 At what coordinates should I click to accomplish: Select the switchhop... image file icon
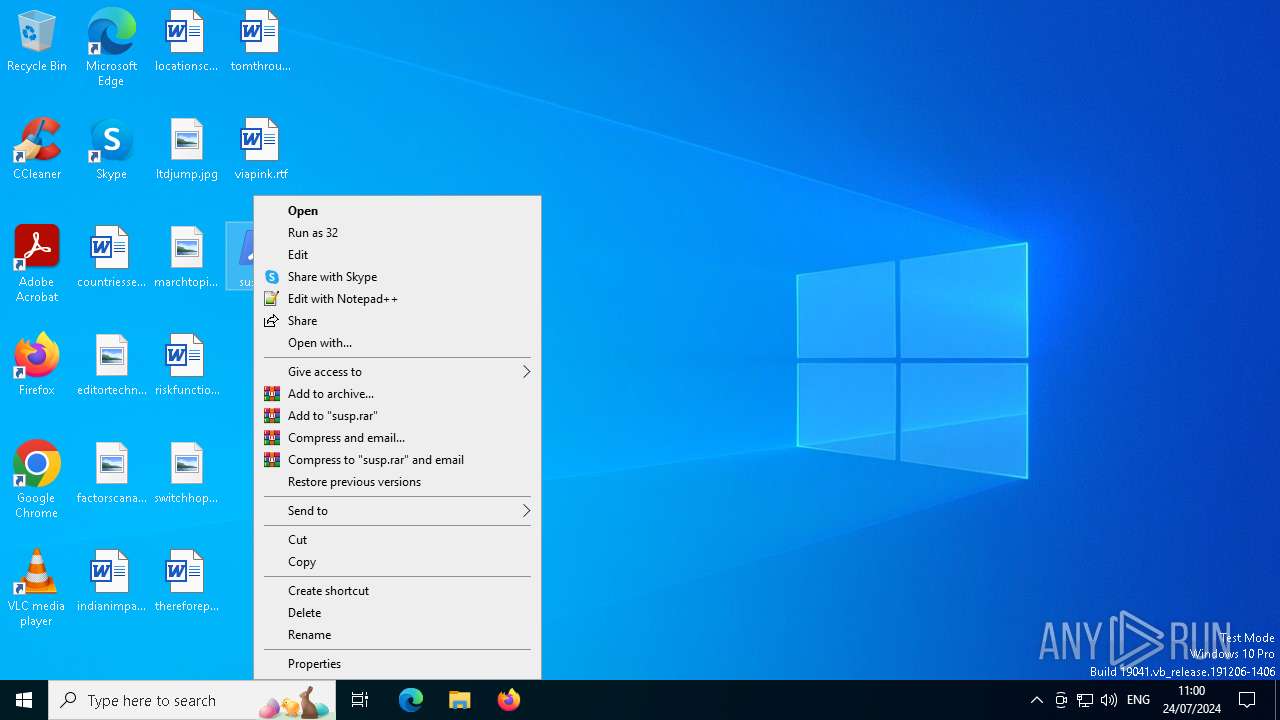coord(186,474)
